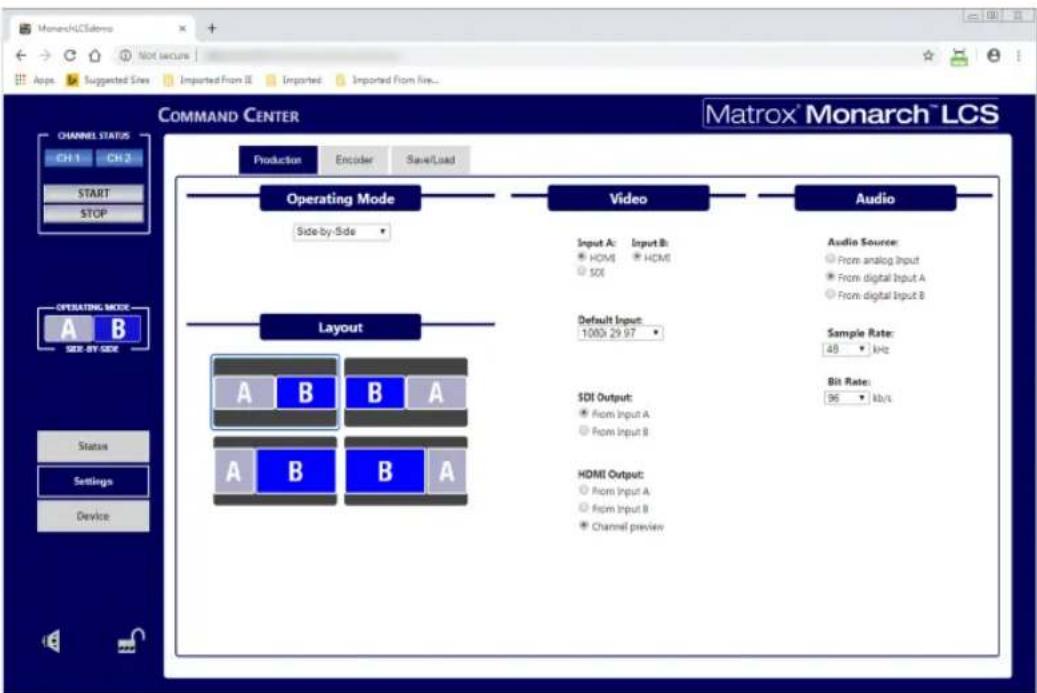This screenshot has height=693, width=1037.
Task: Open the browser profile account icon
Action: click(x=993, y=56)
